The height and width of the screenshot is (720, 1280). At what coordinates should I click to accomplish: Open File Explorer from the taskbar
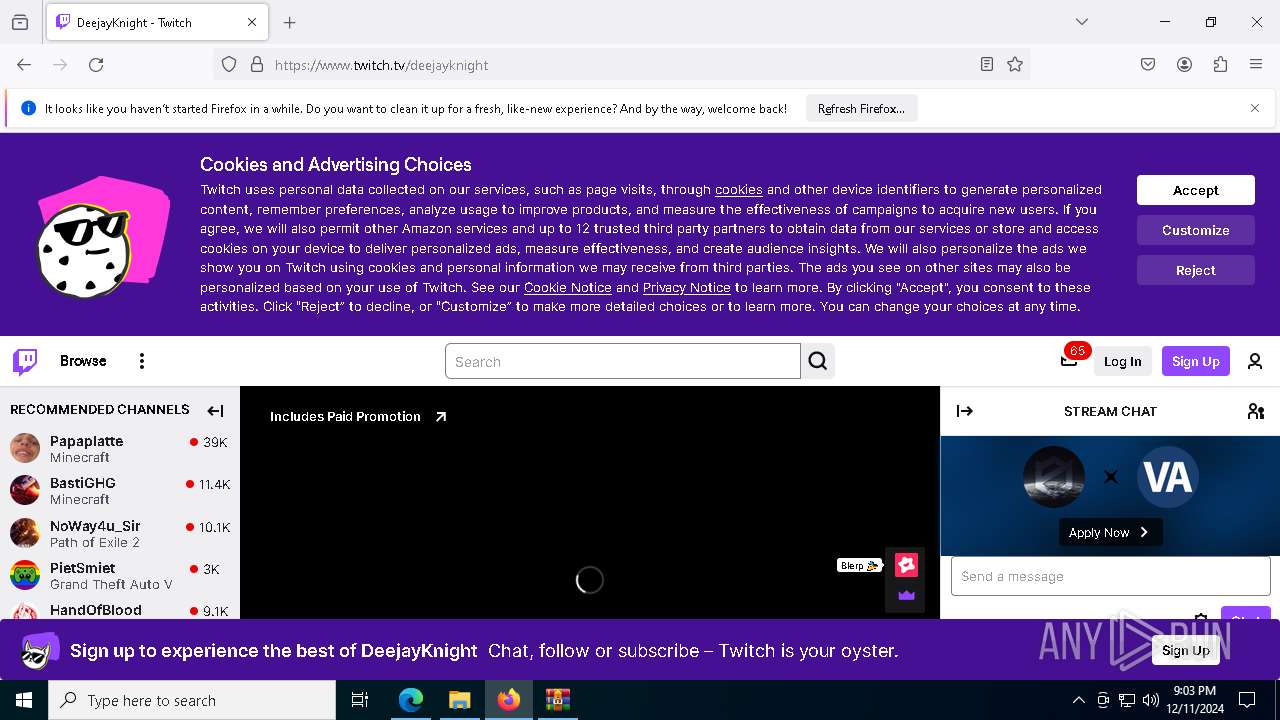[459, 700]
